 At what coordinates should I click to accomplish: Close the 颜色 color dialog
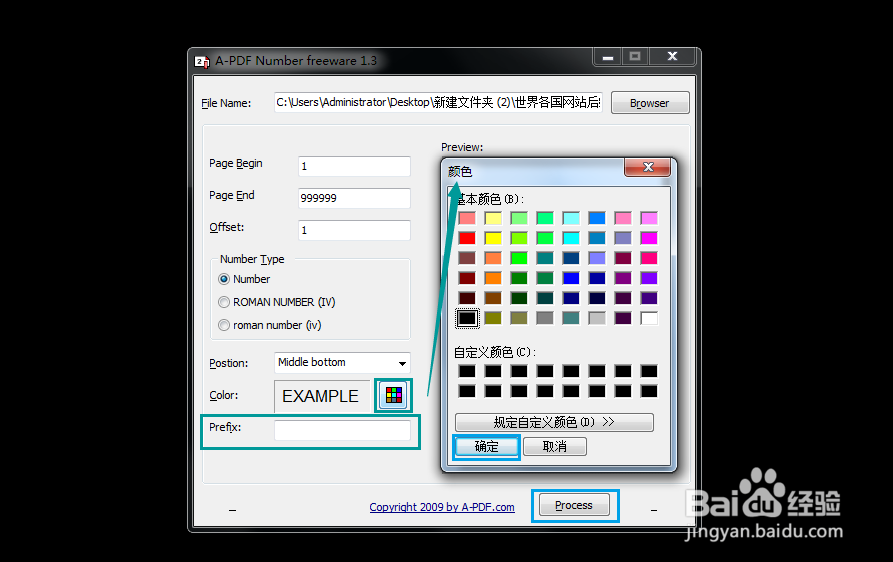648,167
